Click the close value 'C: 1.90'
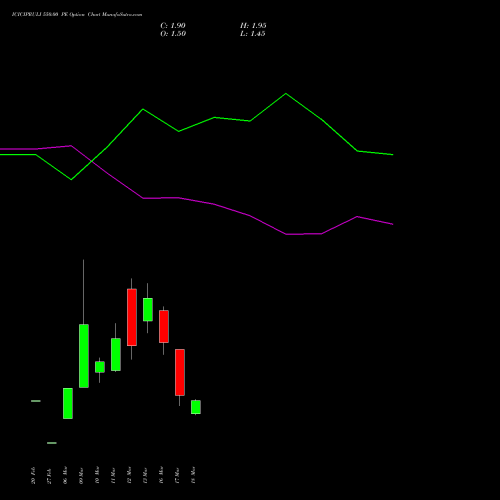 point(173,26)
